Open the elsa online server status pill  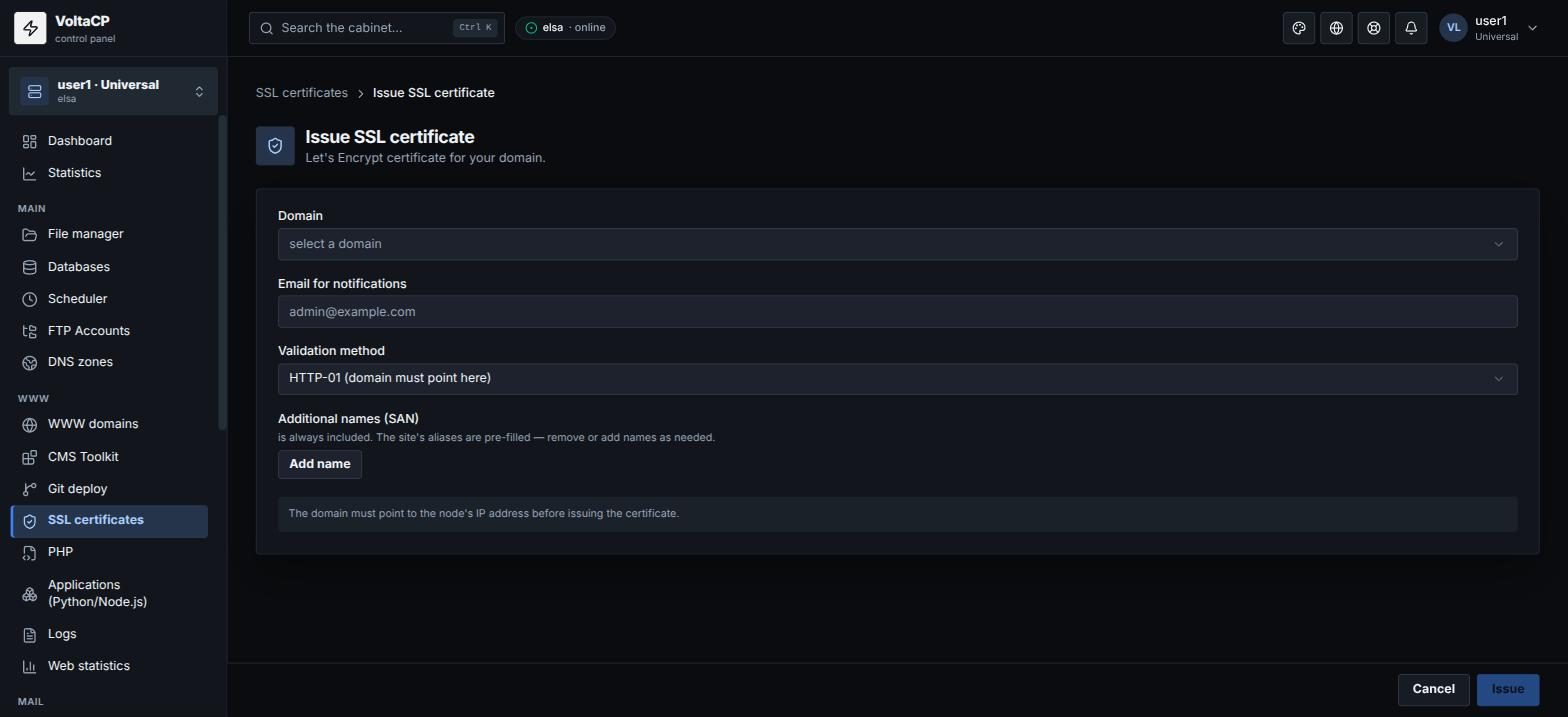coord(565,28)
